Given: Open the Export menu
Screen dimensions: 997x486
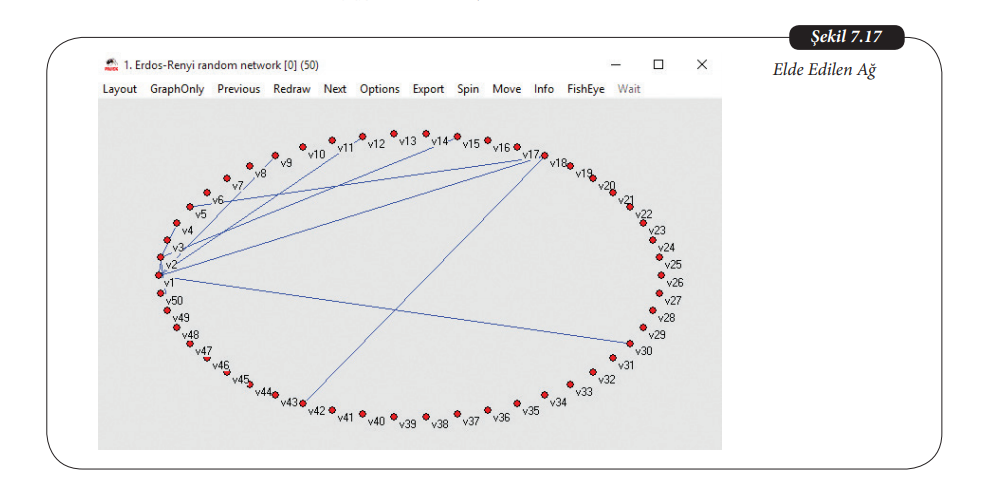Looking at the screenshot, I should [x=428, y=89].
